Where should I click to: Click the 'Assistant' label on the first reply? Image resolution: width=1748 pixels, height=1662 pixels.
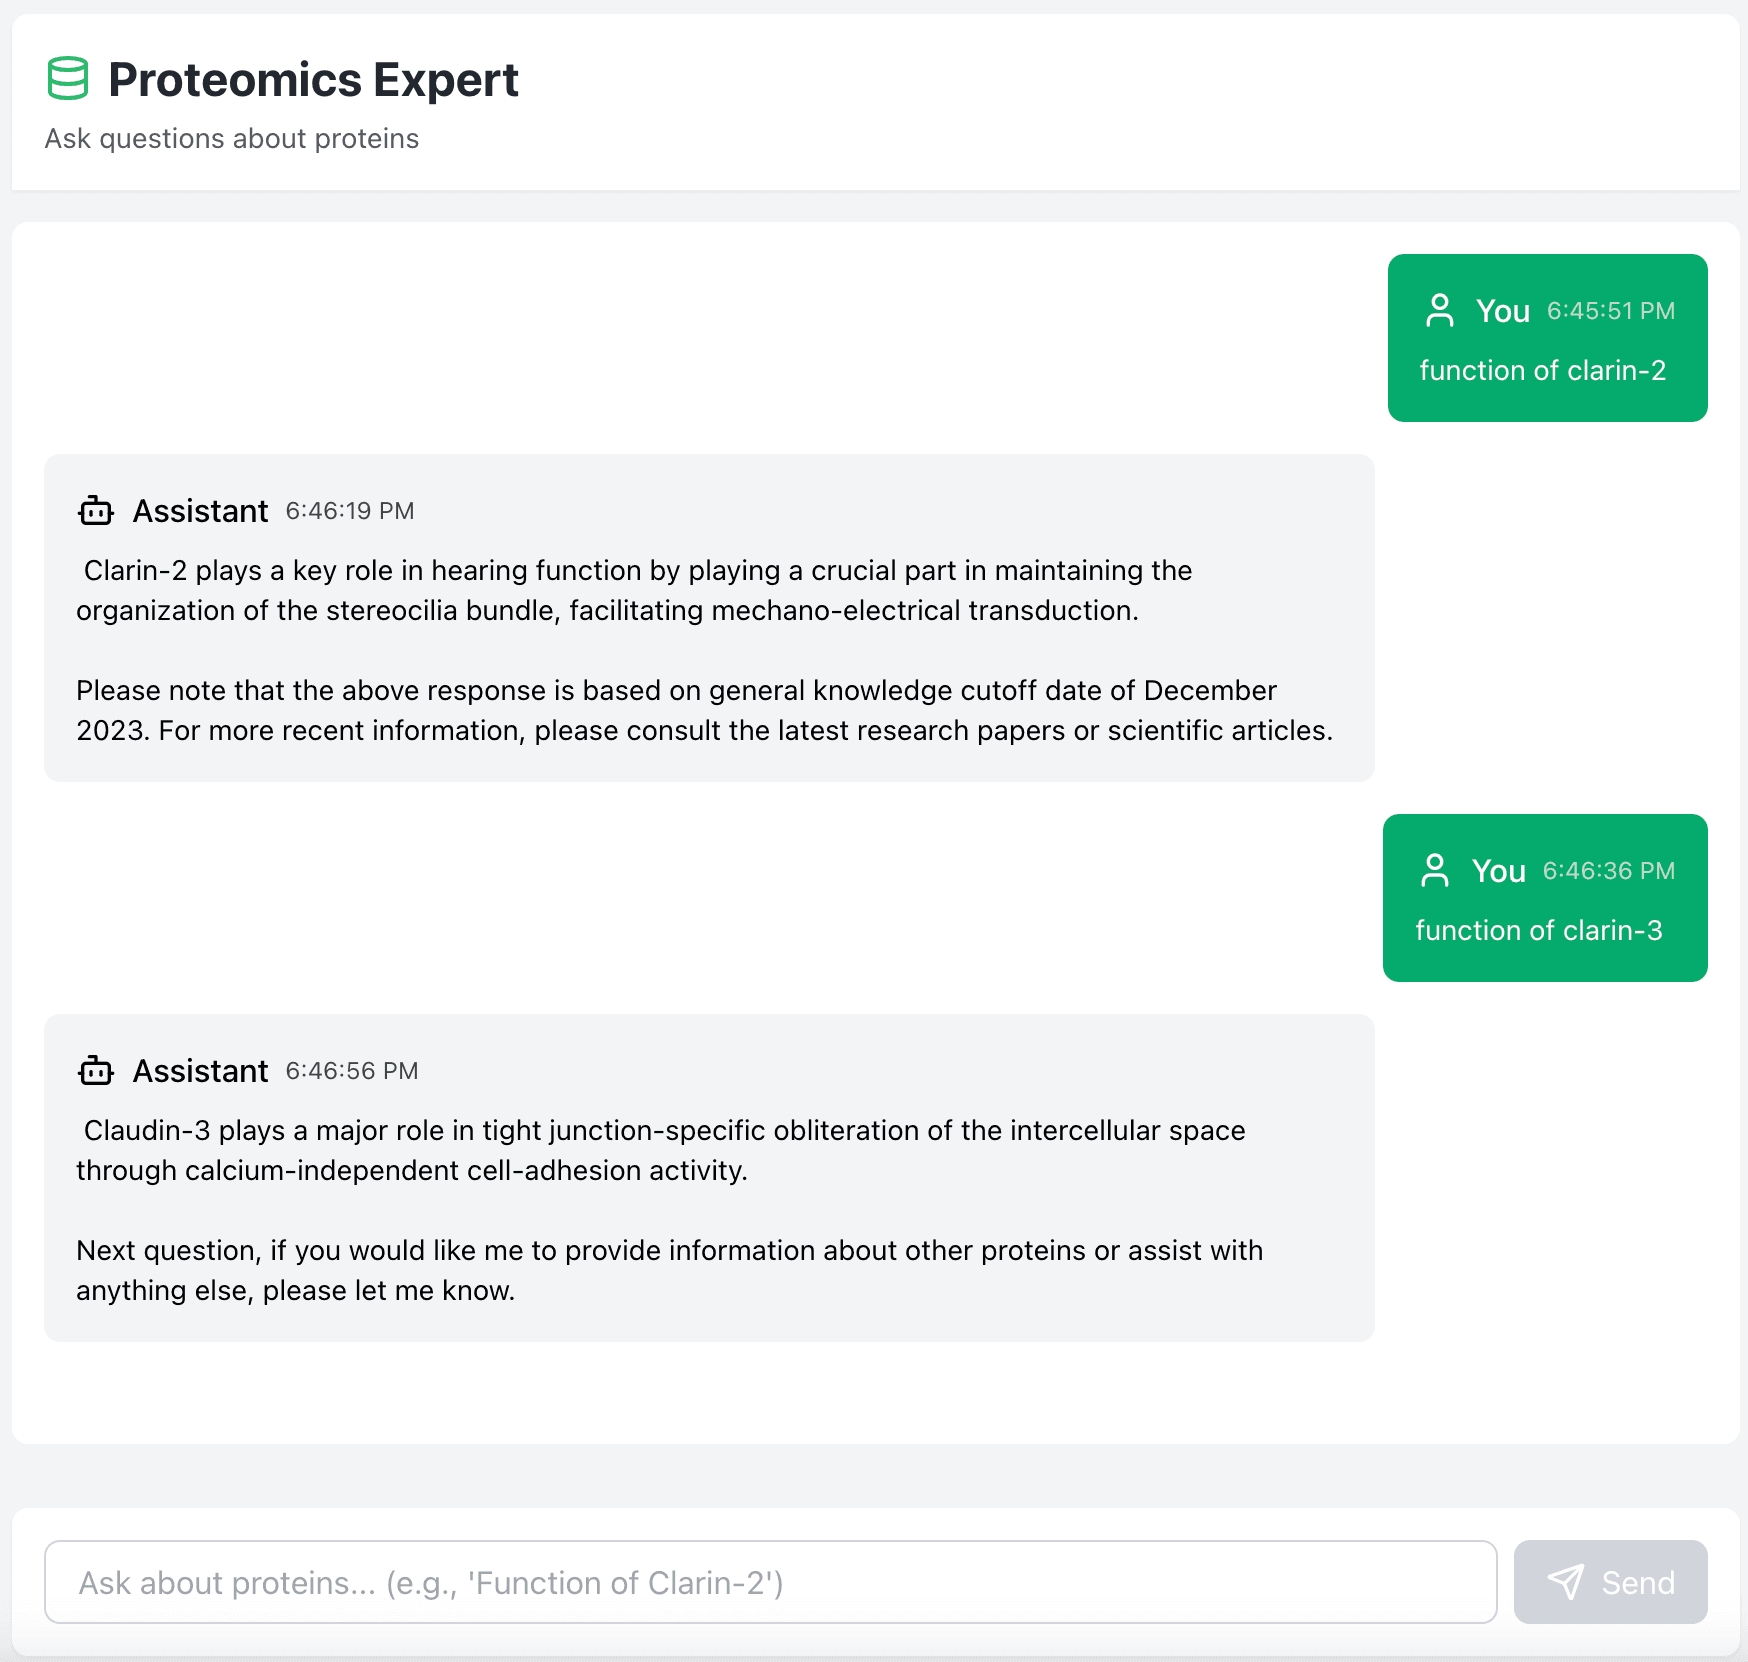click(x=201, y=511)
